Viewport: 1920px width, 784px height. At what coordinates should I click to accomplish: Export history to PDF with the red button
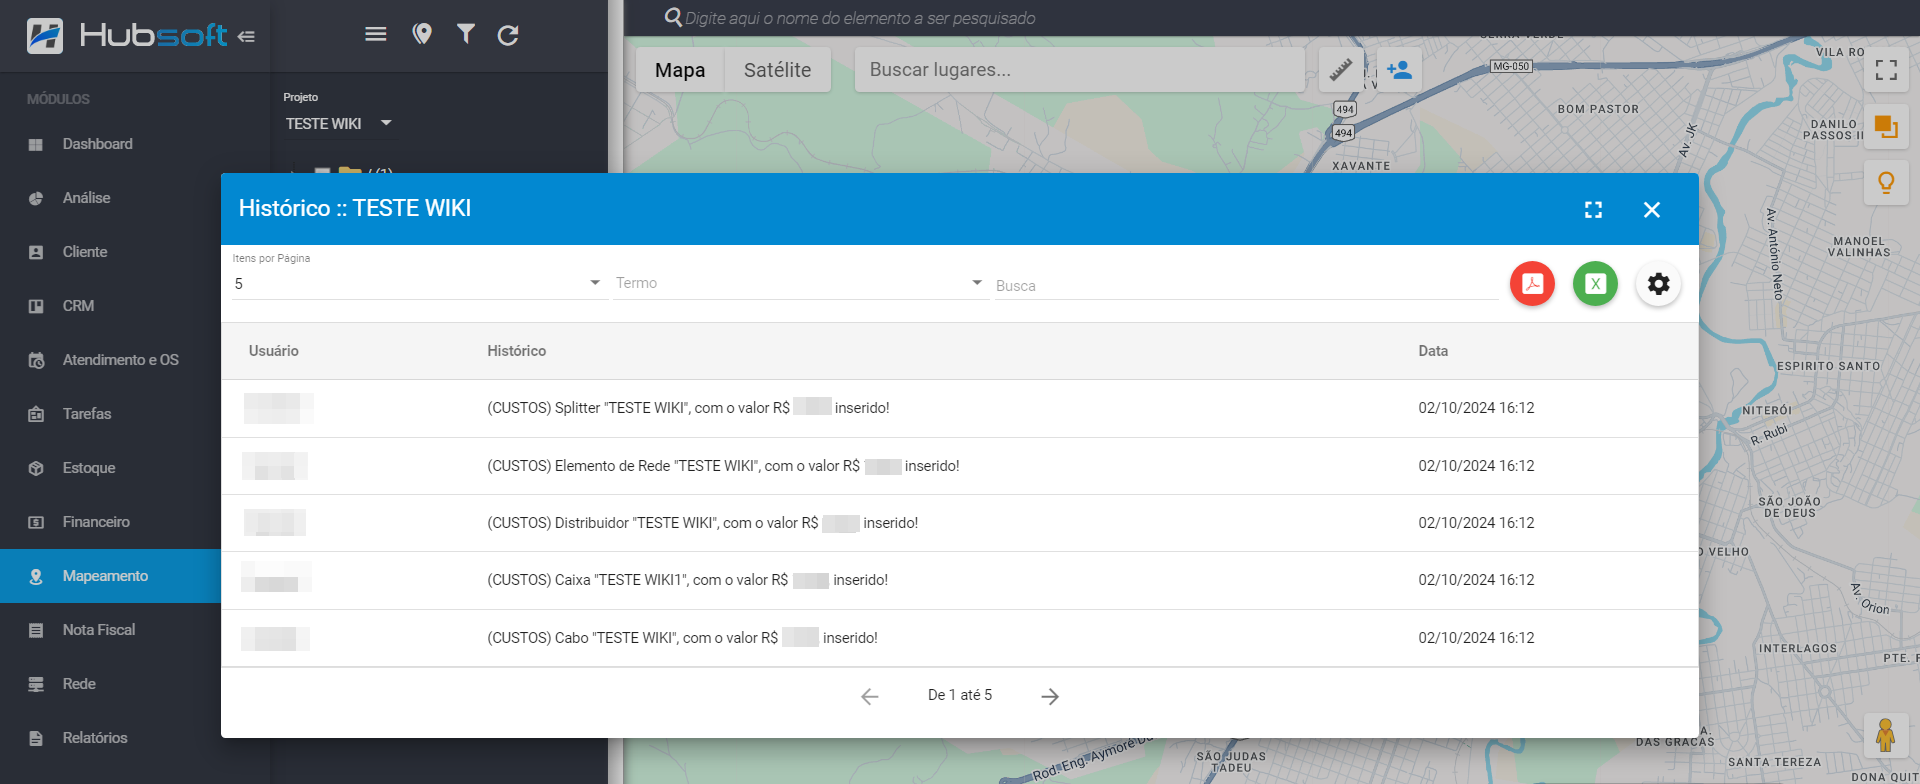[x=1532, y=284]
